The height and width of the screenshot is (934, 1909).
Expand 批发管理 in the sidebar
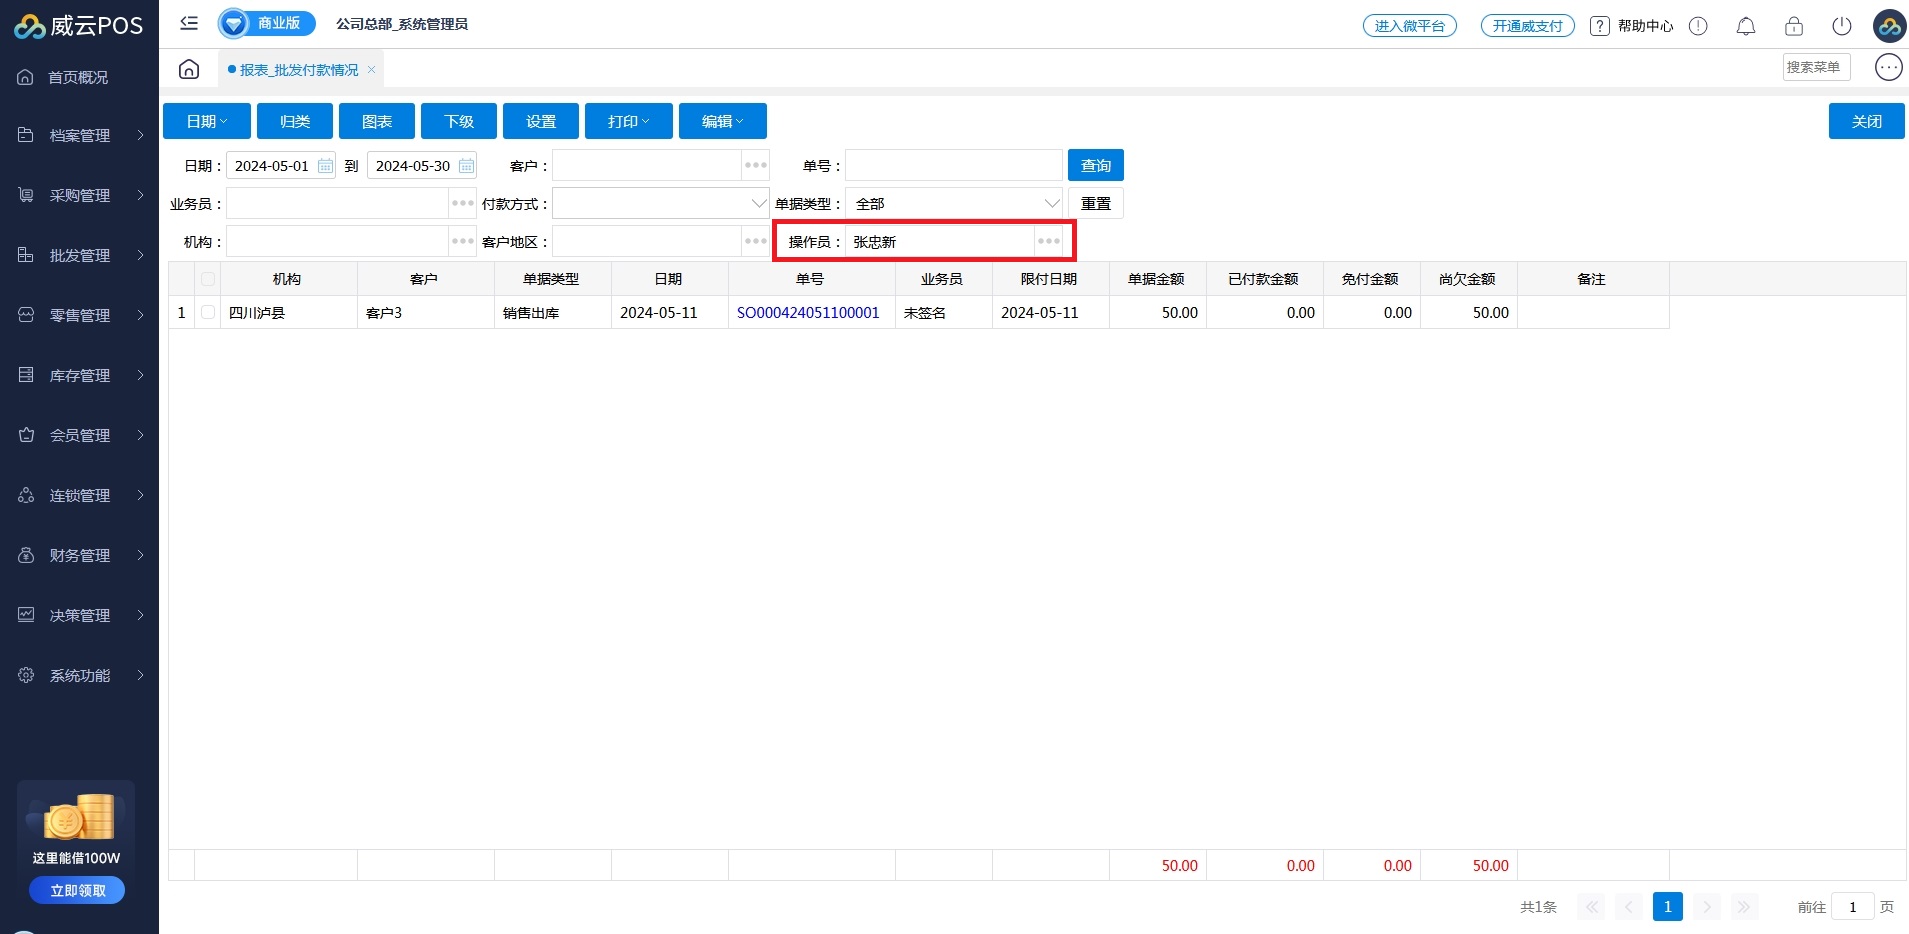(x=80, y=256)
